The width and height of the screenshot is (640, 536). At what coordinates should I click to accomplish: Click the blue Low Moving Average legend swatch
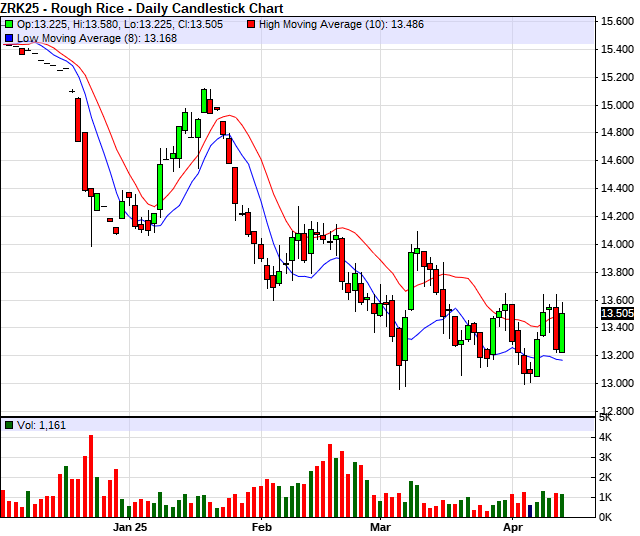click(9, 38)
